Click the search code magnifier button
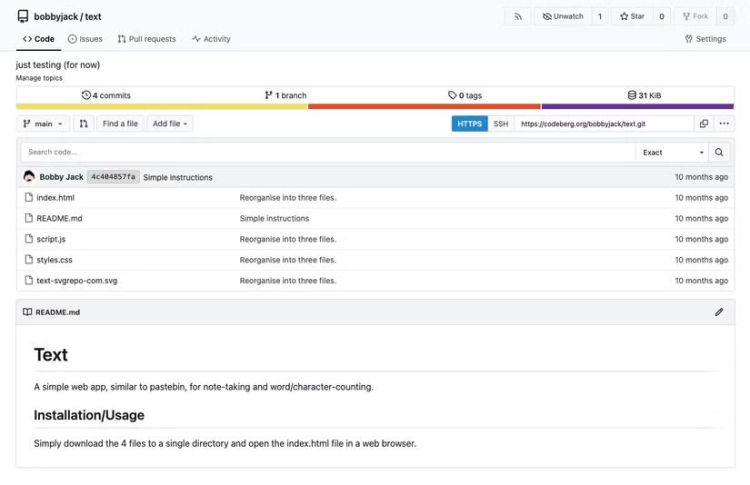The image size is (750, 485). [720, 152]
